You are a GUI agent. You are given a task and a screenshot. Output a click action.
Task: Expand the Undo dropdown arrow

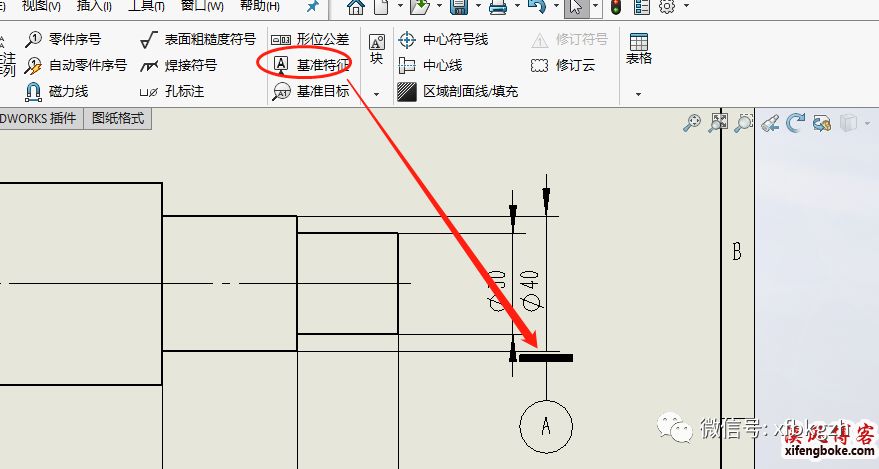[556, 6]
